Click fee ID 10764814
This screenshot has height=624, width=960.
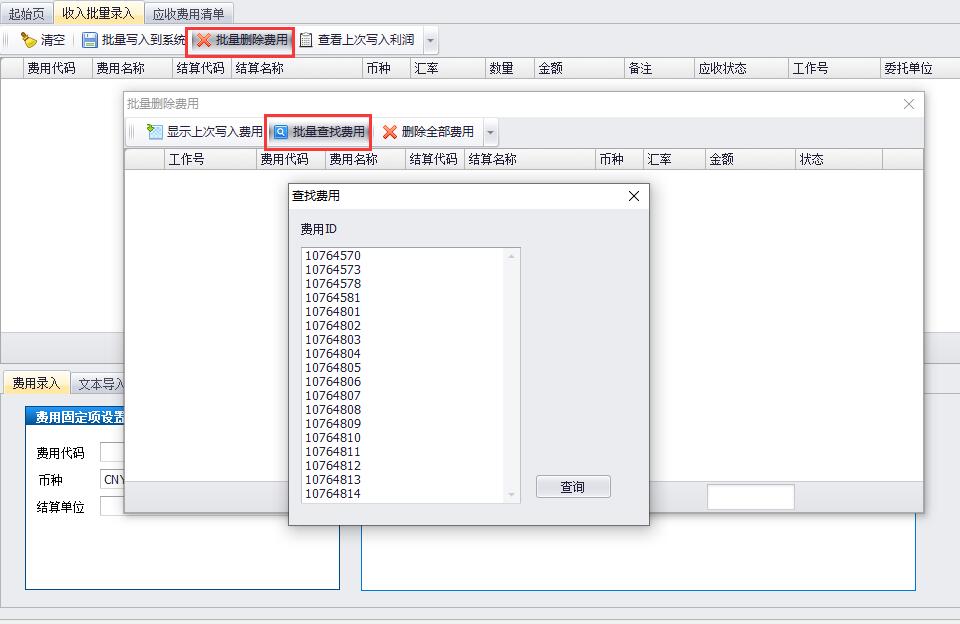pyautogui.click(x=333, y=494)
